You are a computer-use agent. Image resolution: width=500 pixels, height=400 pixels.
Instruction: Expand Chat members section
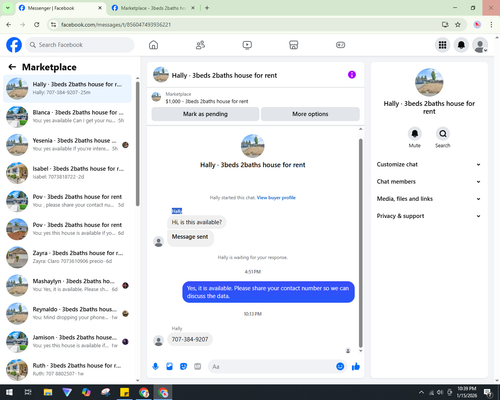click(x=429, y=182)
